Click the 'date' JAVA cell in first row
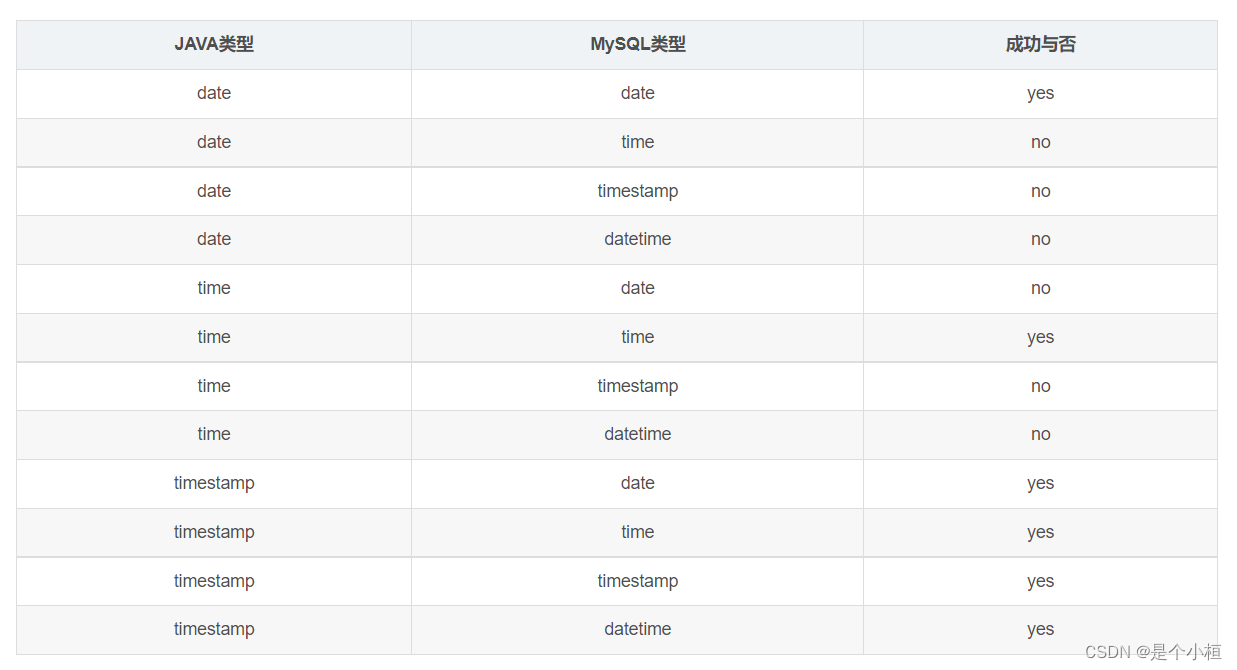Viewport: 1237px width, 670px height. pyautogui.click(x=214, y=94)
